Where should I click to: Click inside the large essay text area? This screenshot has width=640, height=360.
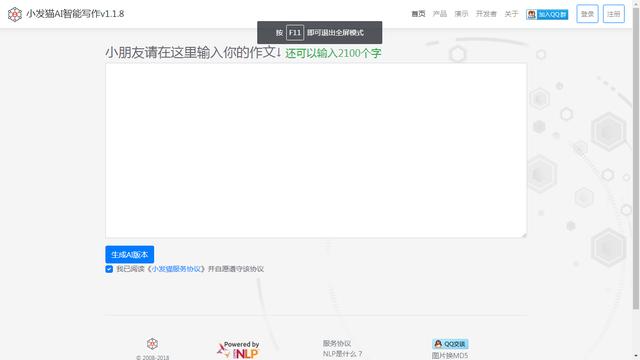(x=316, y=151)
